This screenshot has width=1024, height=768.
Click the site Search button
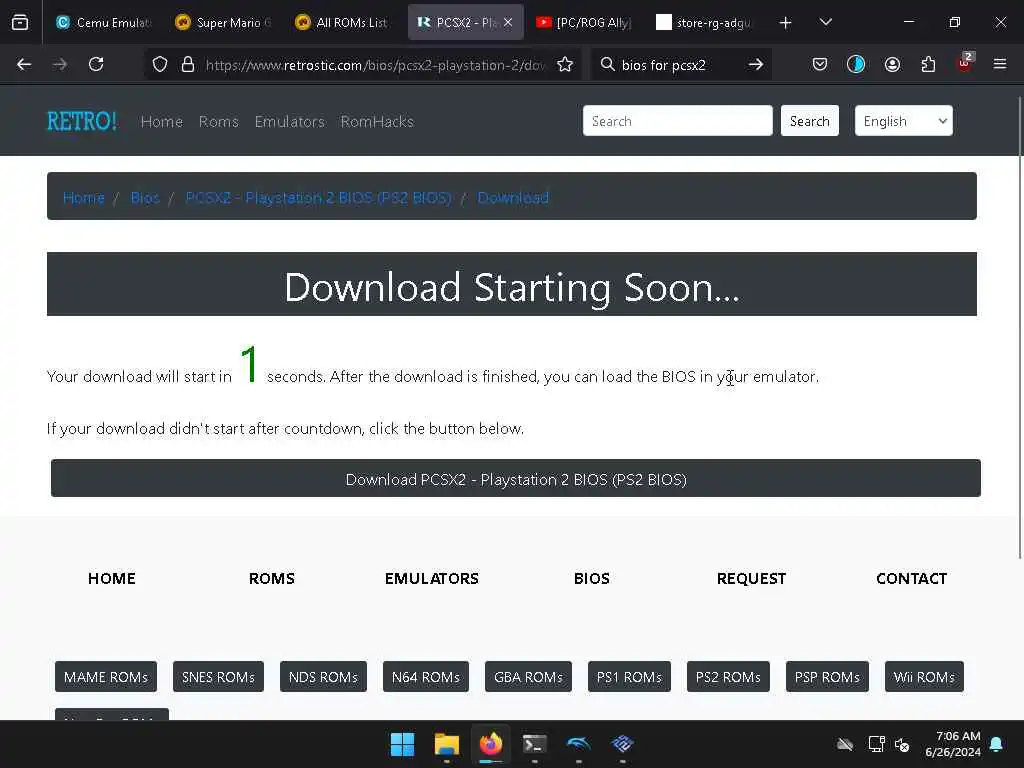coord(809,121)
